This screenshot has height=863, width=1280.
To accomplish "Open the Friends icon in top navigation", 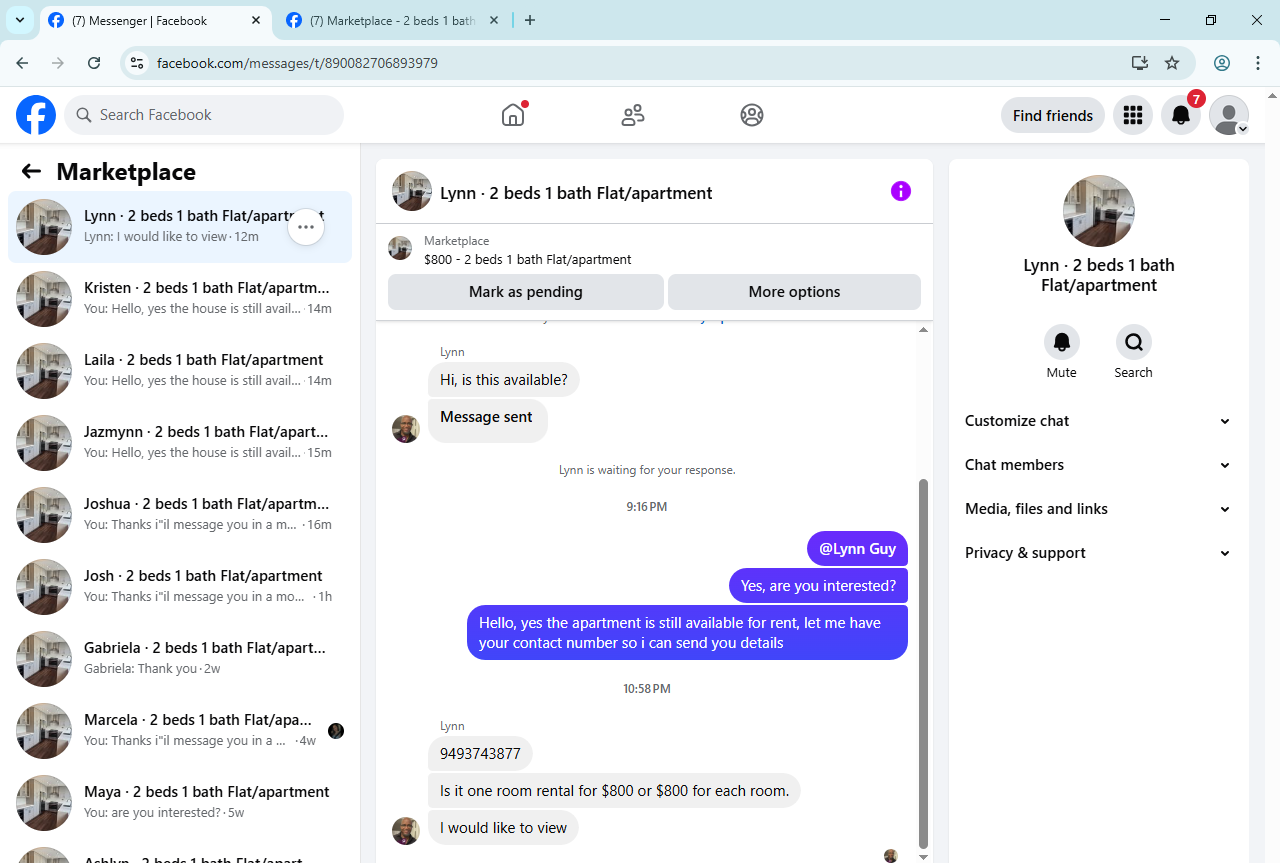I will point(633,115).
